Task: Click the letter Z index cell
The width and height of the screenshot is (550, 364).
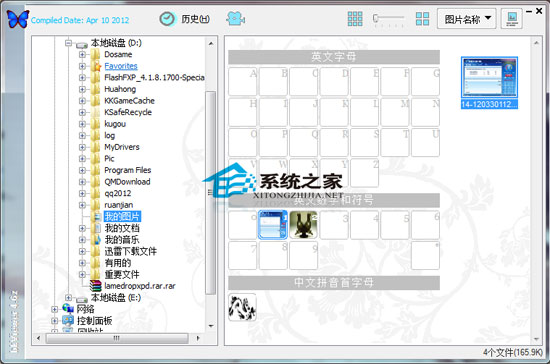Action: [x=364, y=173]
